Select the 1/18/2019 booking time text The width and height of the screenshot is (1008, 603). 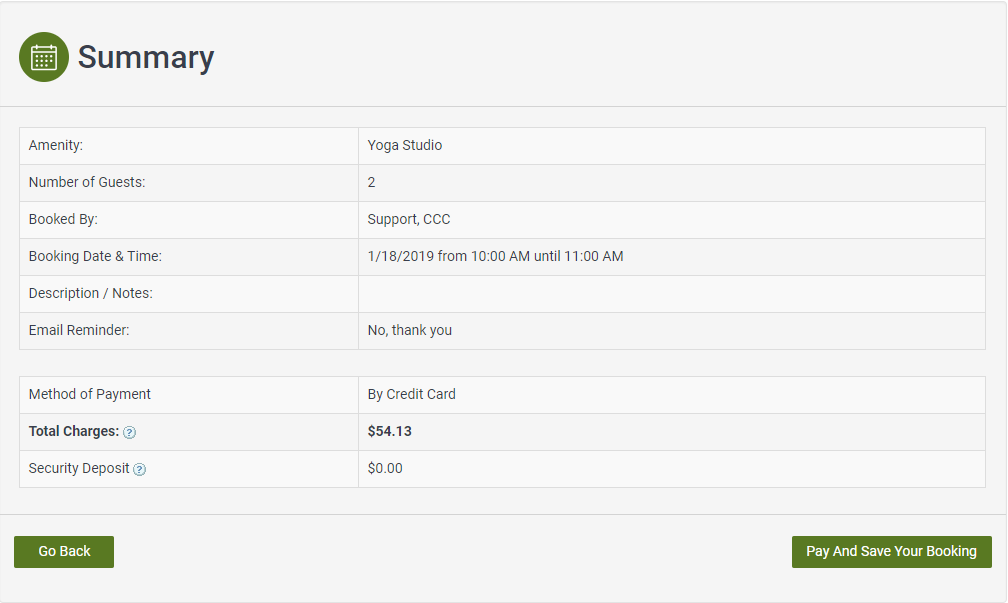point(495,256)
